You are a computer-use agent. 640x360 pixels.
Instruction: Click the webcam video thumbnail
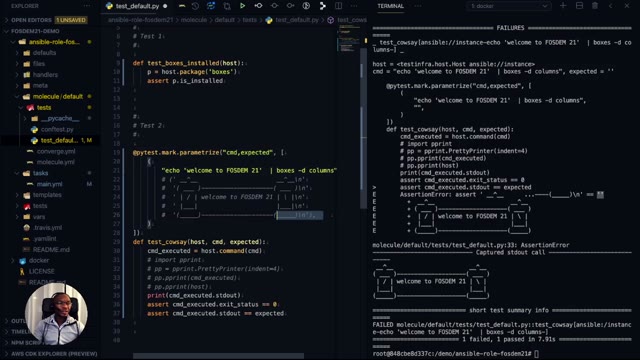(56, 313)
